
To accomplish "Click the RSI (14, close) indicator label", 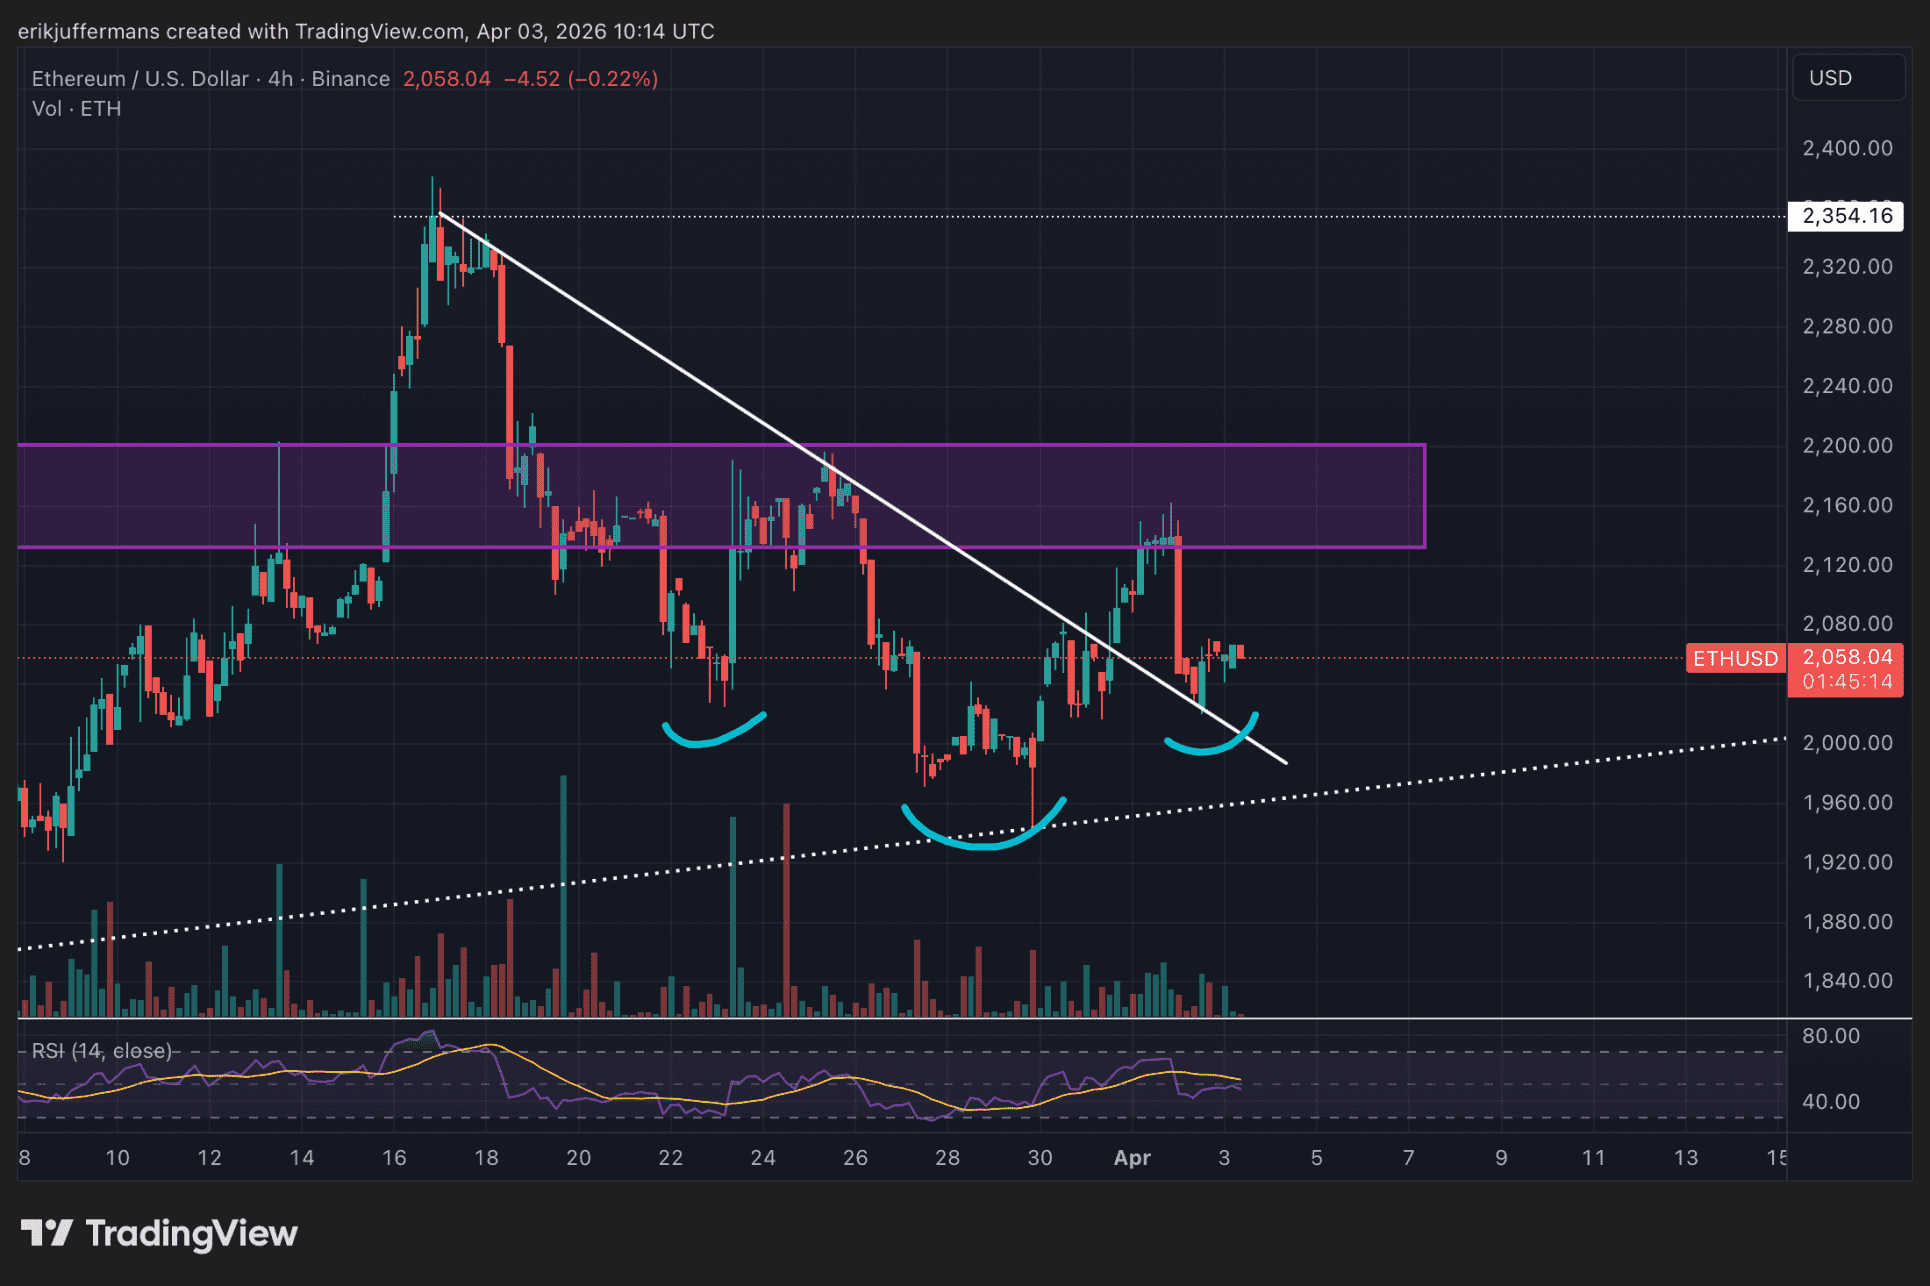I will click(x=101, y=1051).
